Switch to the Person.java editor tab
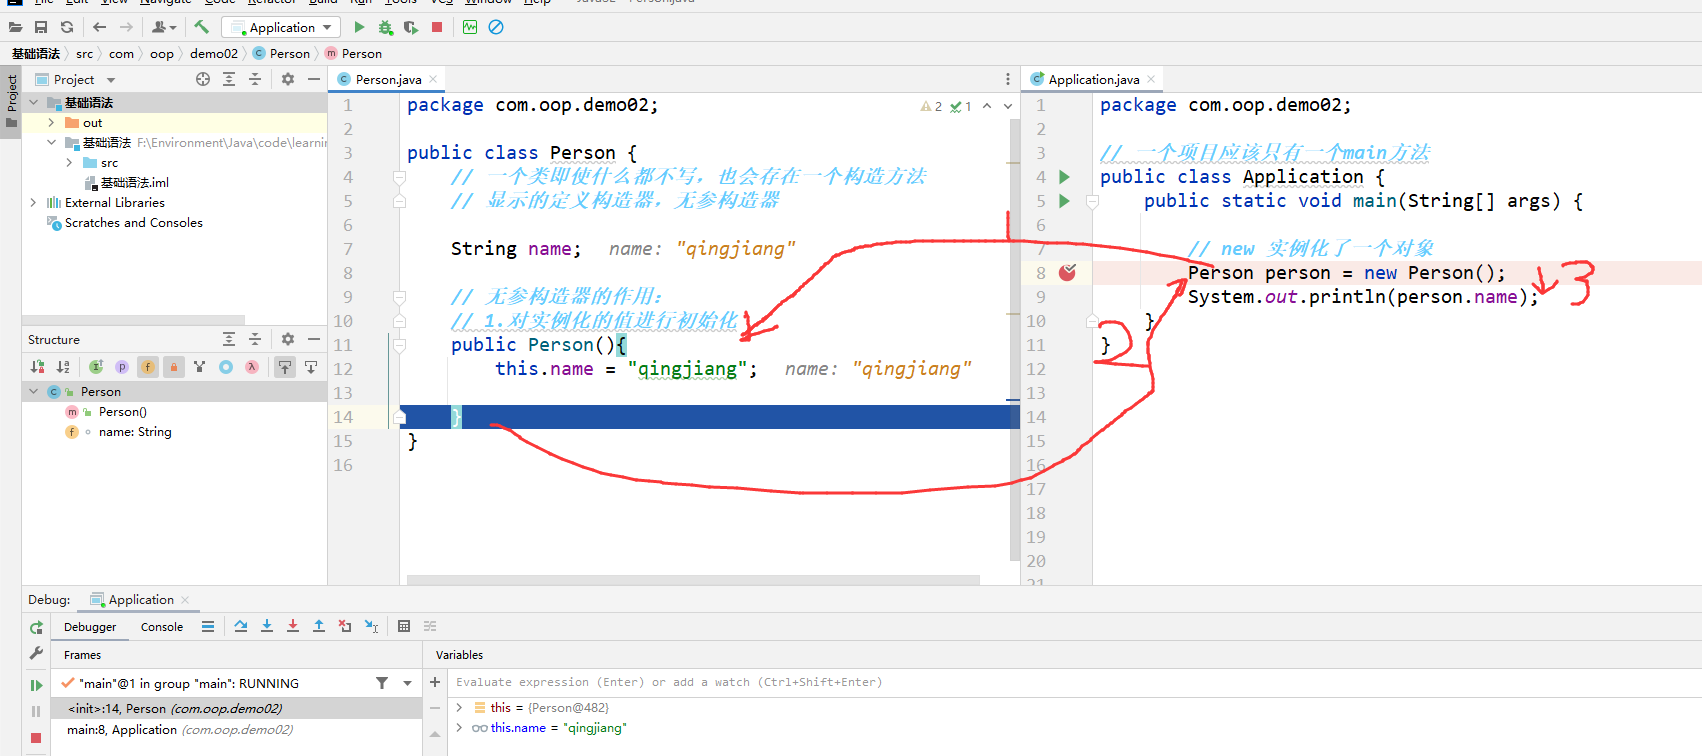This screenshot has height=756, width=1702. click(388, 79)
